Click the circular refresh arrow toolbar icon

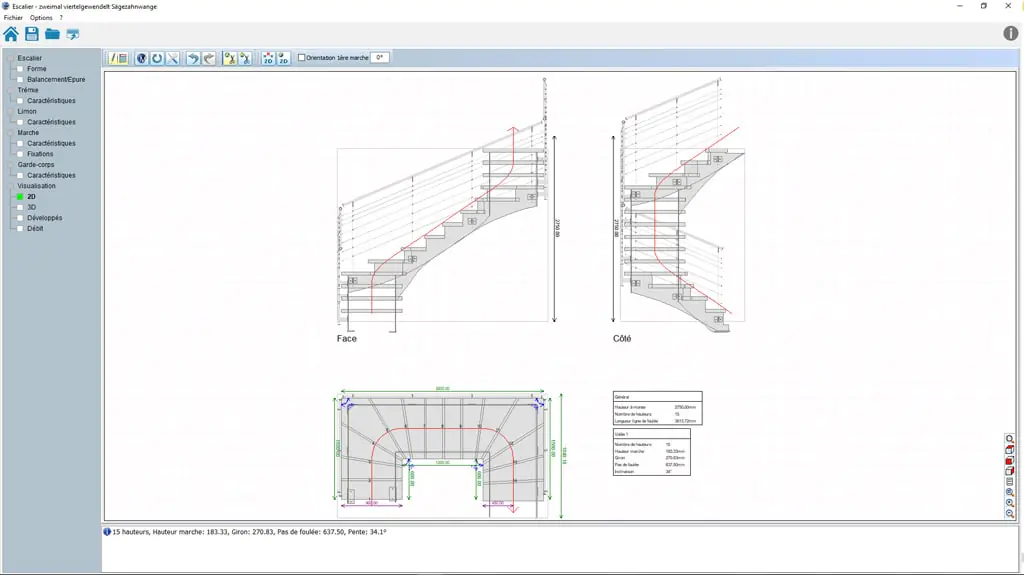[x=157, y=59]
